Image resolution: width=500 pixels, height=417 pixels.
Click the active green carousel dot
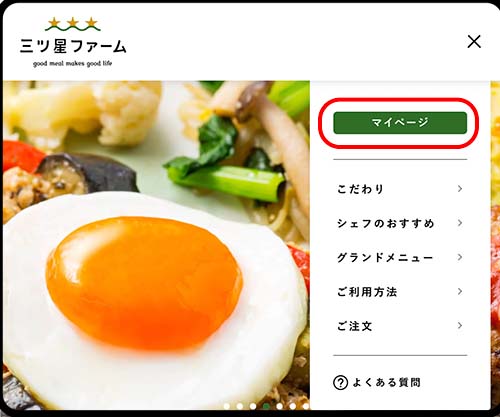[x=266, y=406]
